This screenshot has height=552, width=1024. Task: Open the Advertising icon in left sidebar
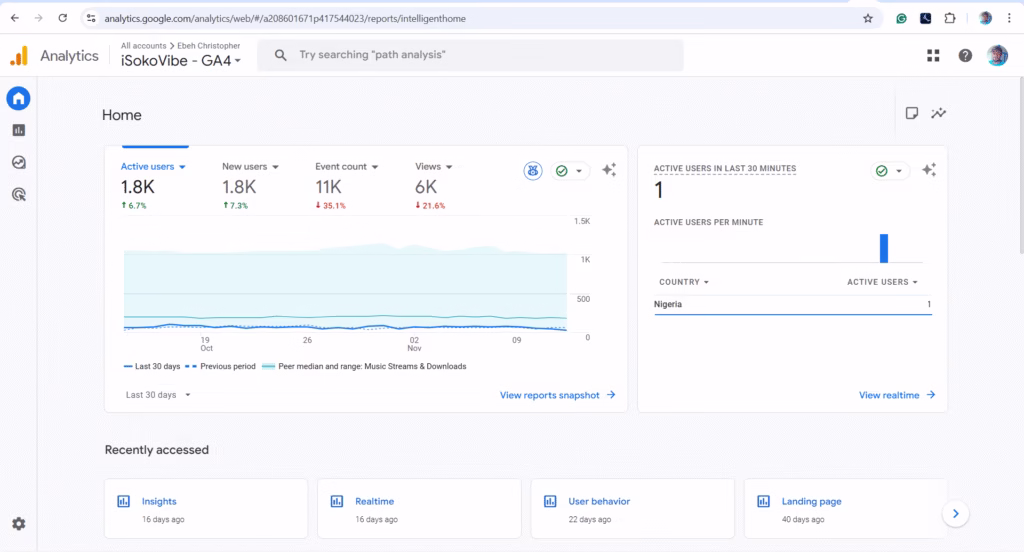point(18,194)
